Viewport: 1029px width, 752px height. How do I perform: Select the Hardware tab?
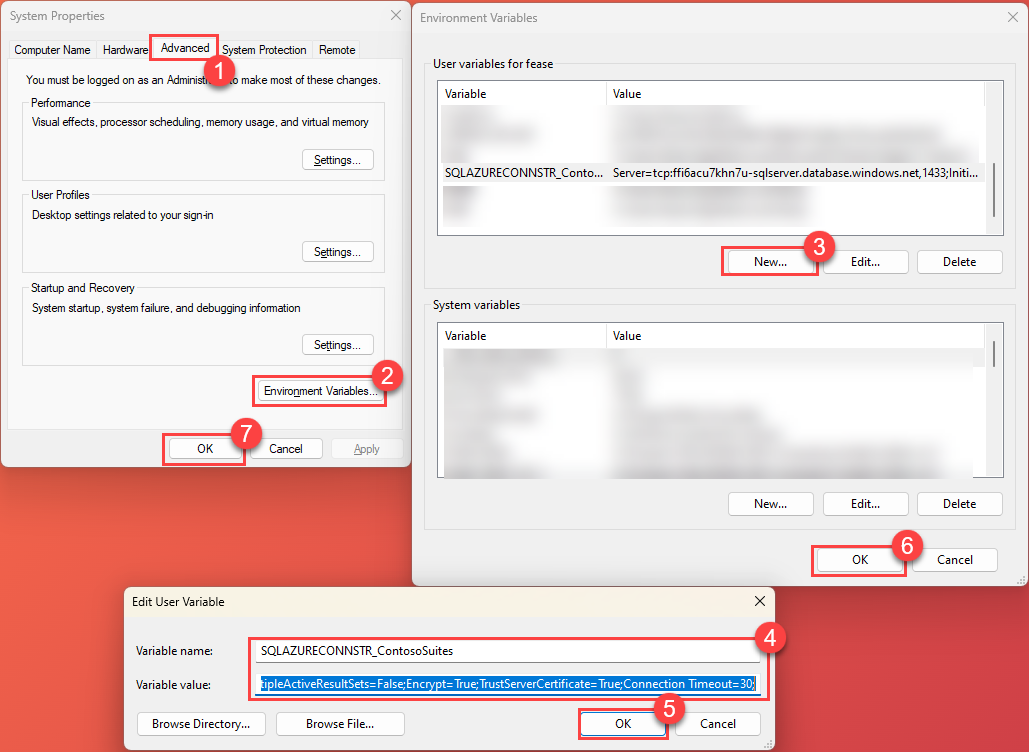tap(125, 49)
